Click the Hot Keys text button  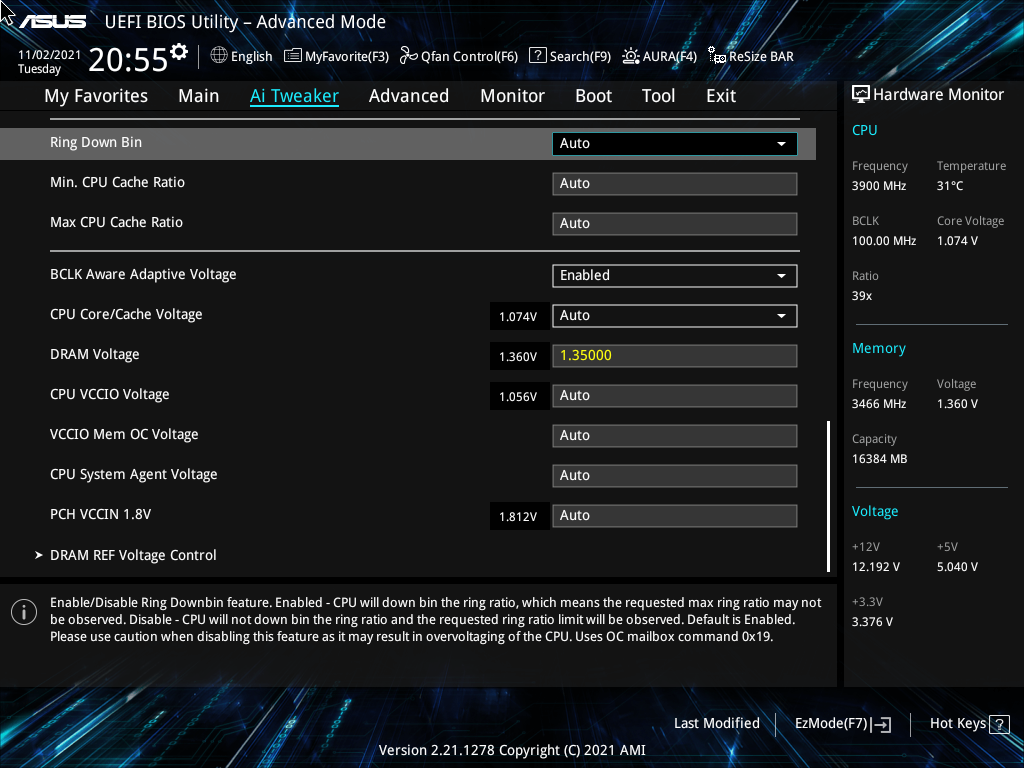tap(957, 723)
